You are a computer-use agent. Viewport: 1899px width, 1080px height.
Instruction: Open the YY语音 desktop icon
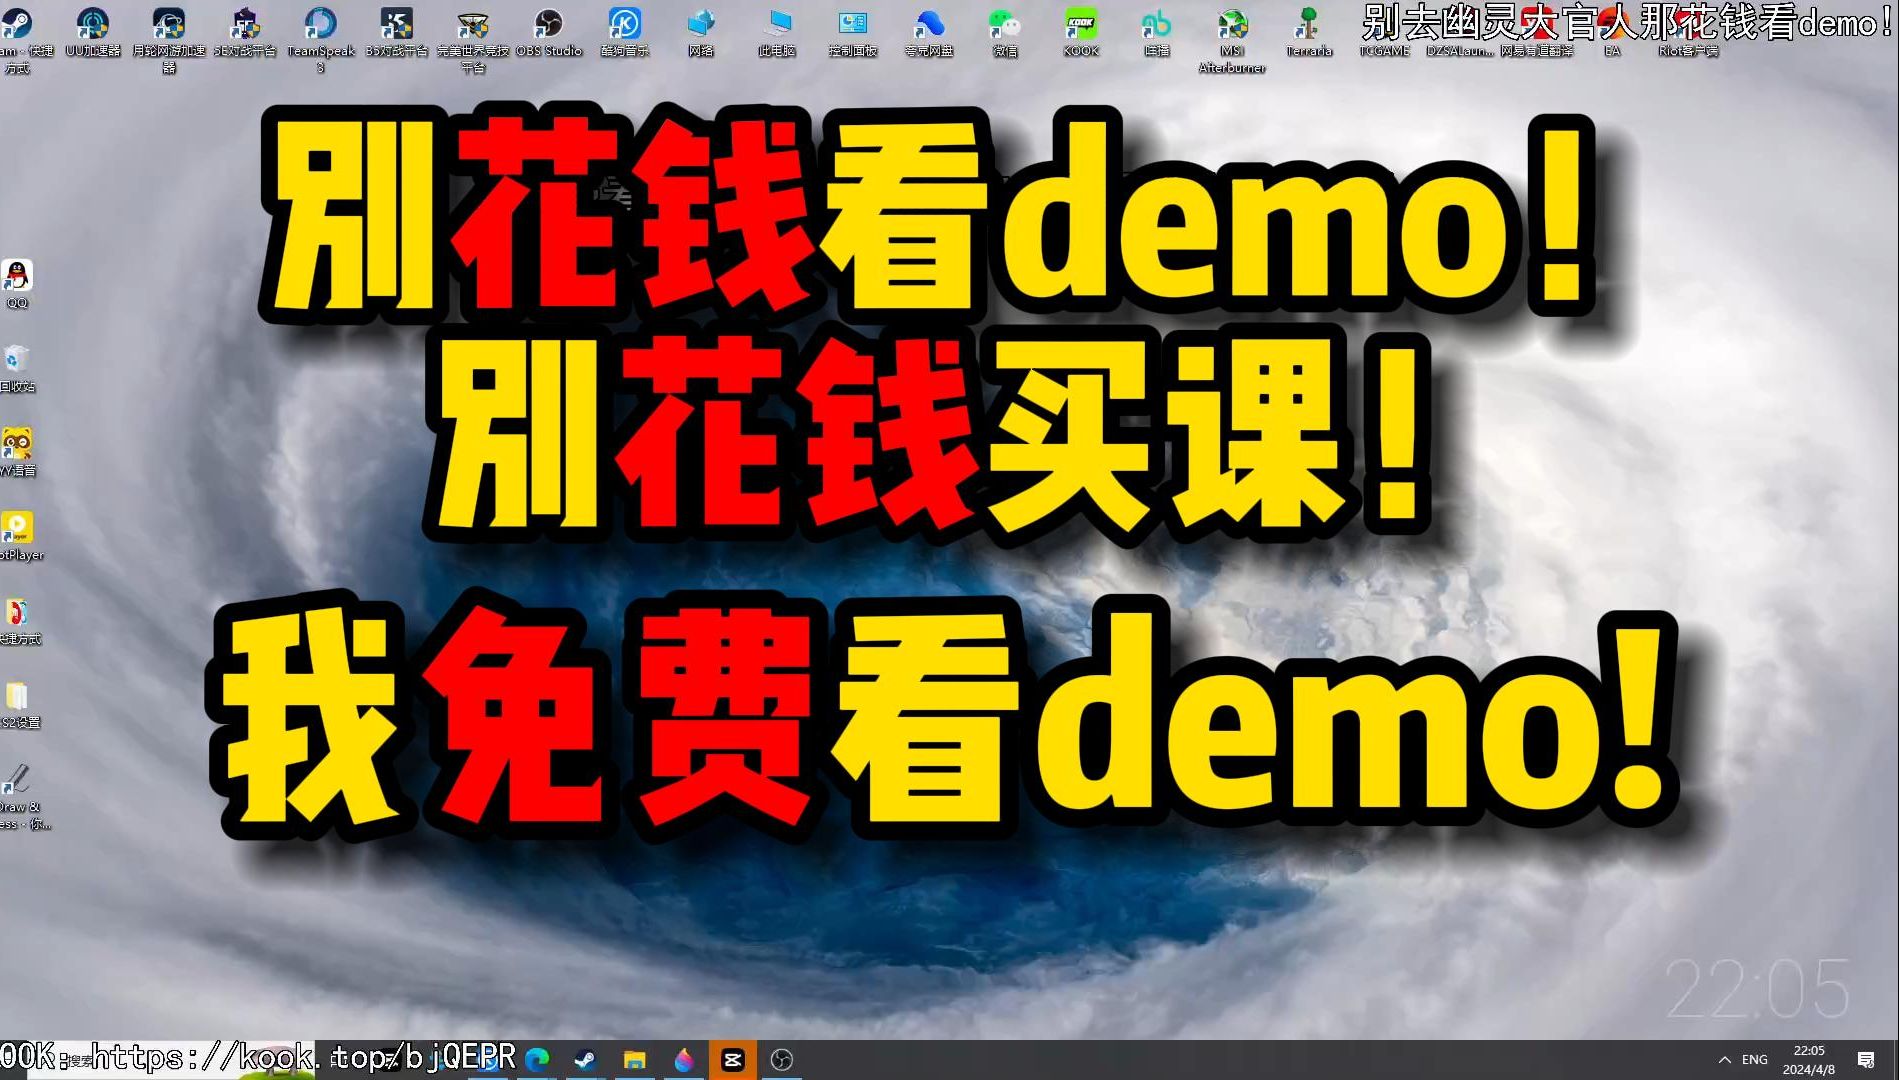[x=17, y=452]
